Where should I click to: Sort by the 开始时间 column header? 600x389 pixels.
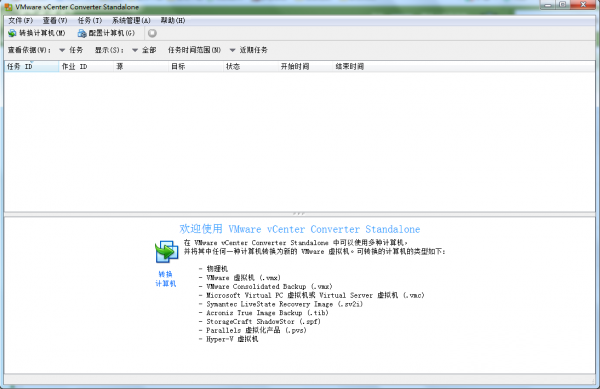pyautogui.click(x=305, y=67)
